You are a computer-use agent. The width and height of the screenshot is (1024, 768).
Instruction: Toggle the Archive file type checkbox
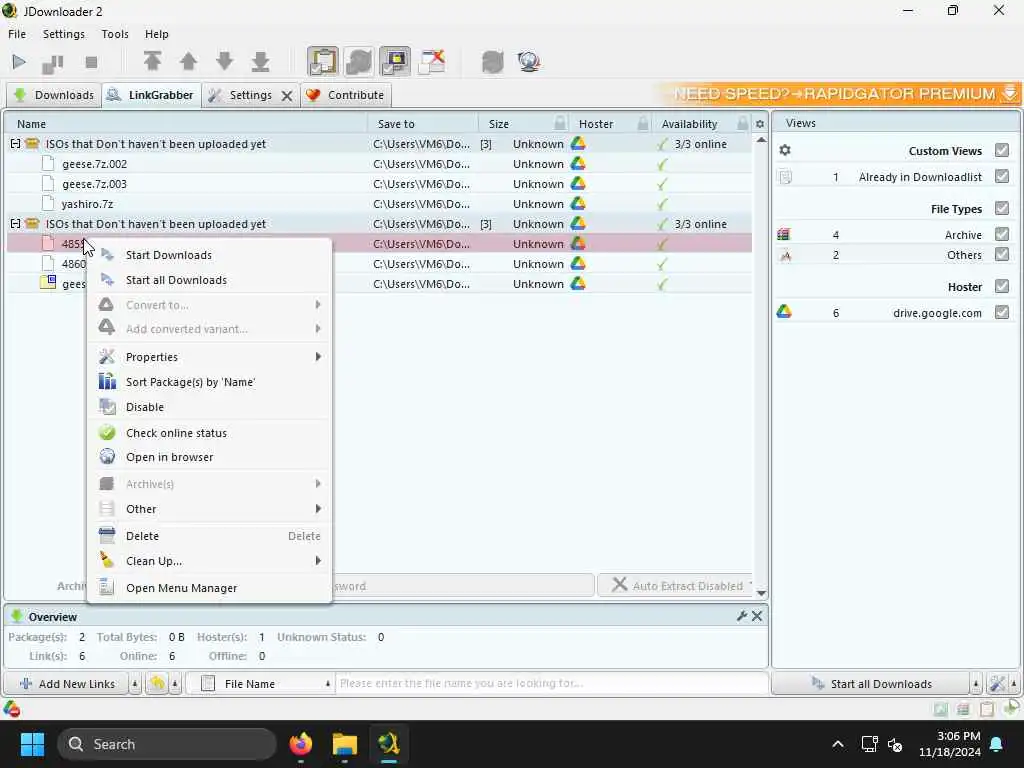pos(1002,234)
